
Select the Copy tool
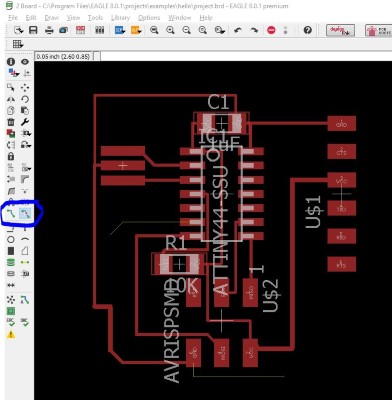(x=11, y=110)
